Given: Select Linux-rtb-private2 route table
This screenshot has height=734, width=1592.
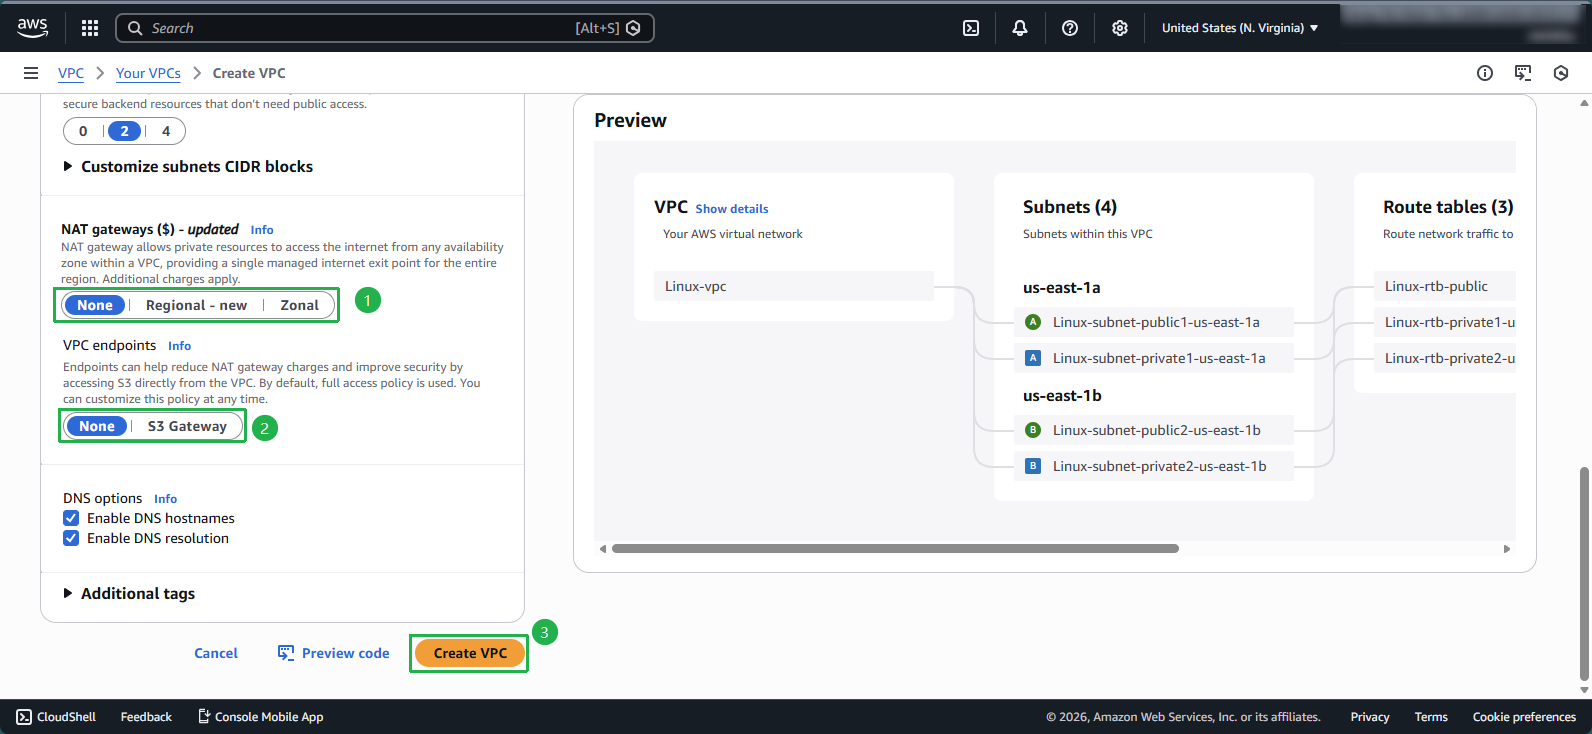Looking at the screenshot, I should [1445, 358].
